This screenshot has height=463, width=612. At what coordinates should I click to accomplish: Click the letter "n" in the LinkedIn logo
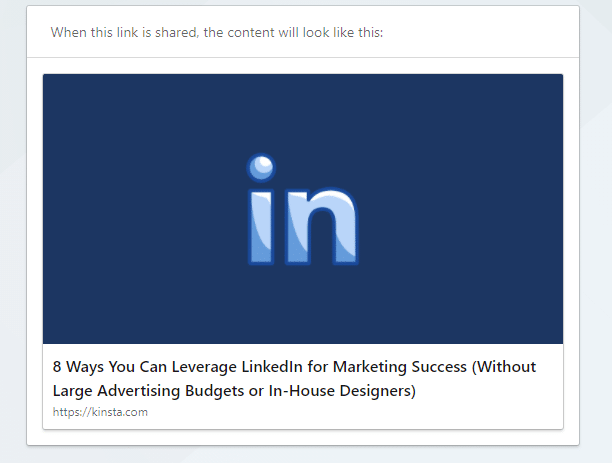click(x=320, y=227)
